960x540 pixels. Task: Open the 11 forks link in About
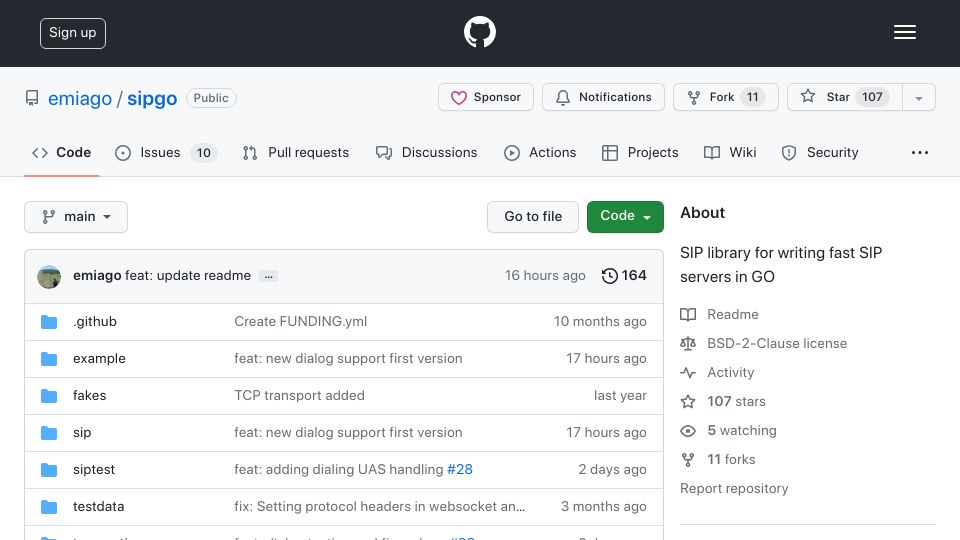(x=731, y=460)
